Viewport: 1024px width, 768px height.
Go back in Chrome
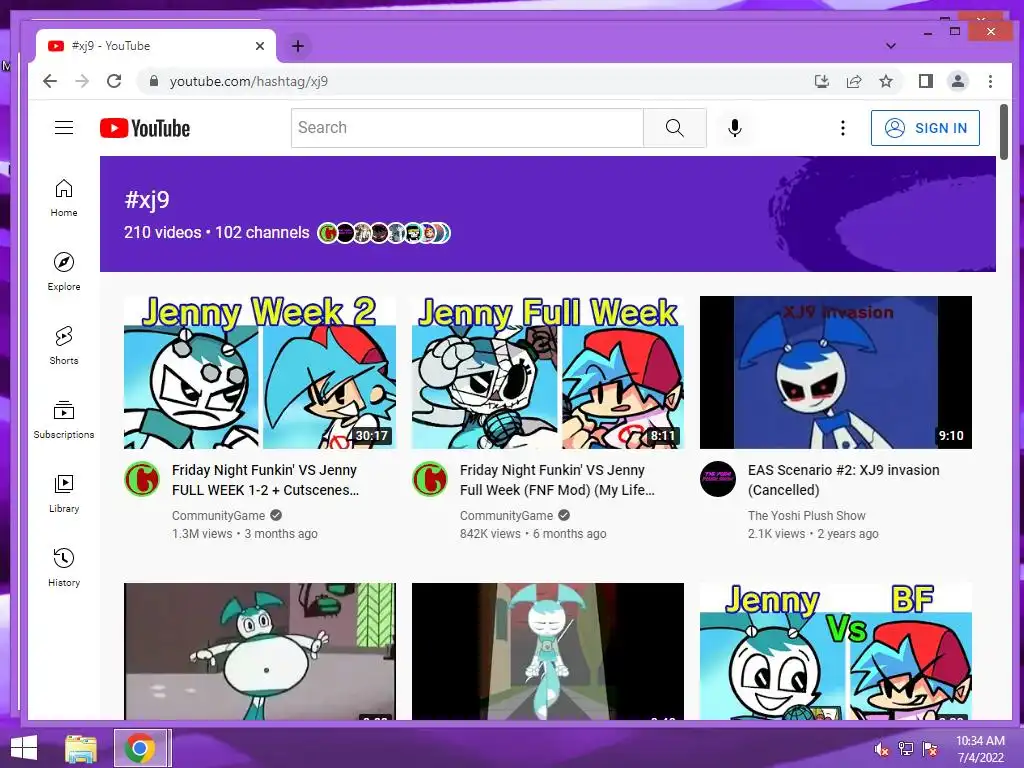tap(50, 81)
